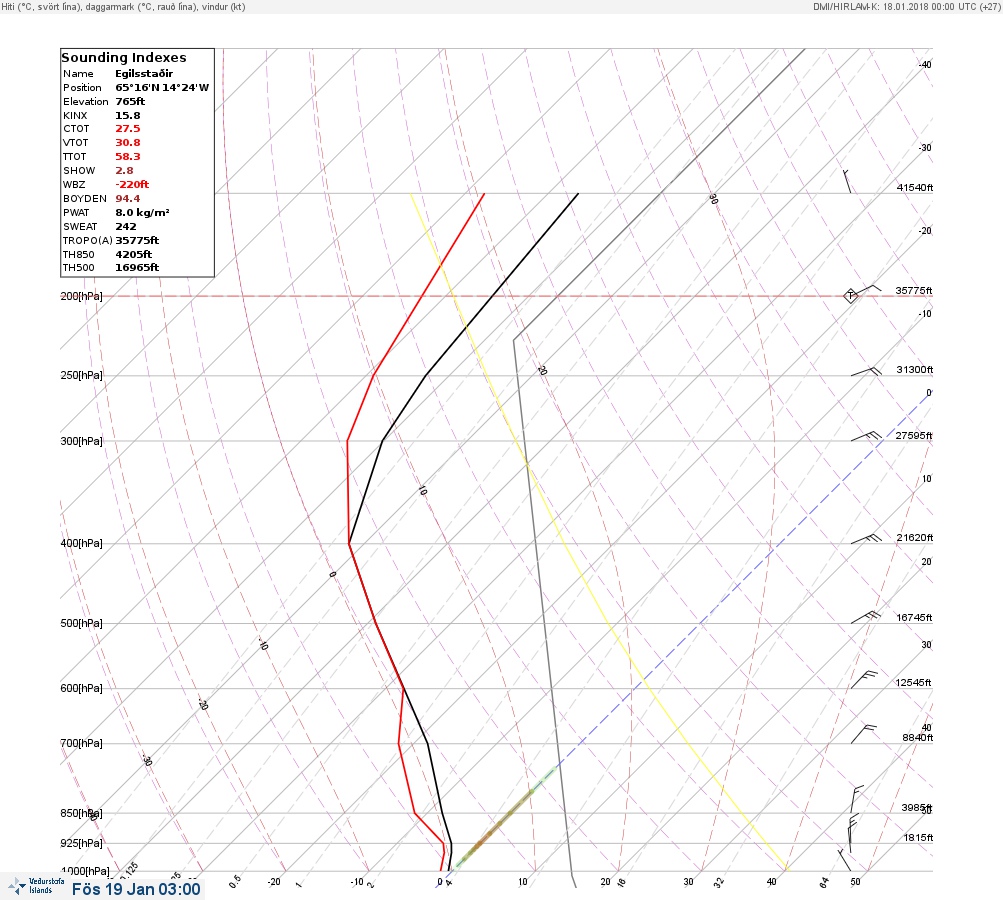Select the wind barb beside 31300ft
Screen dimensions: 1003x900
tap(866, 372)
